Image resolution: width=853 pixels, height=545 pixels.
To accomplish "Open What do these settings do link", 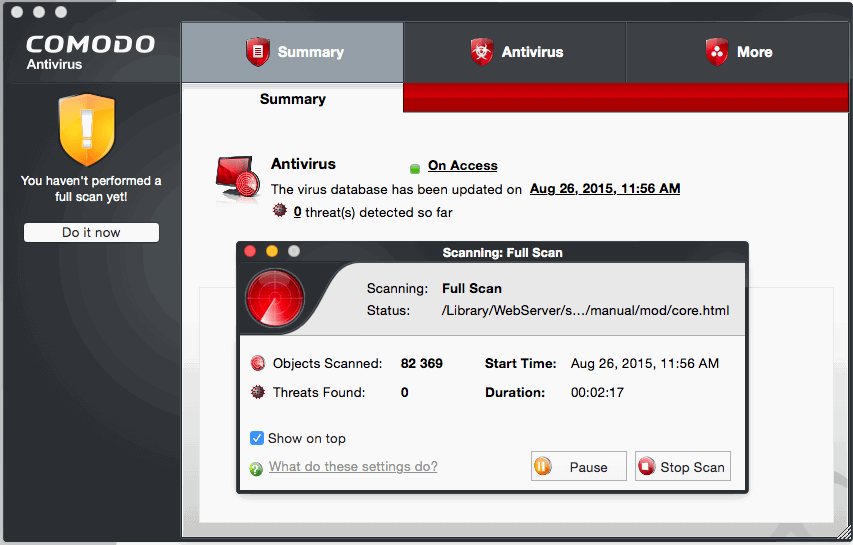I will pos(353,467).
